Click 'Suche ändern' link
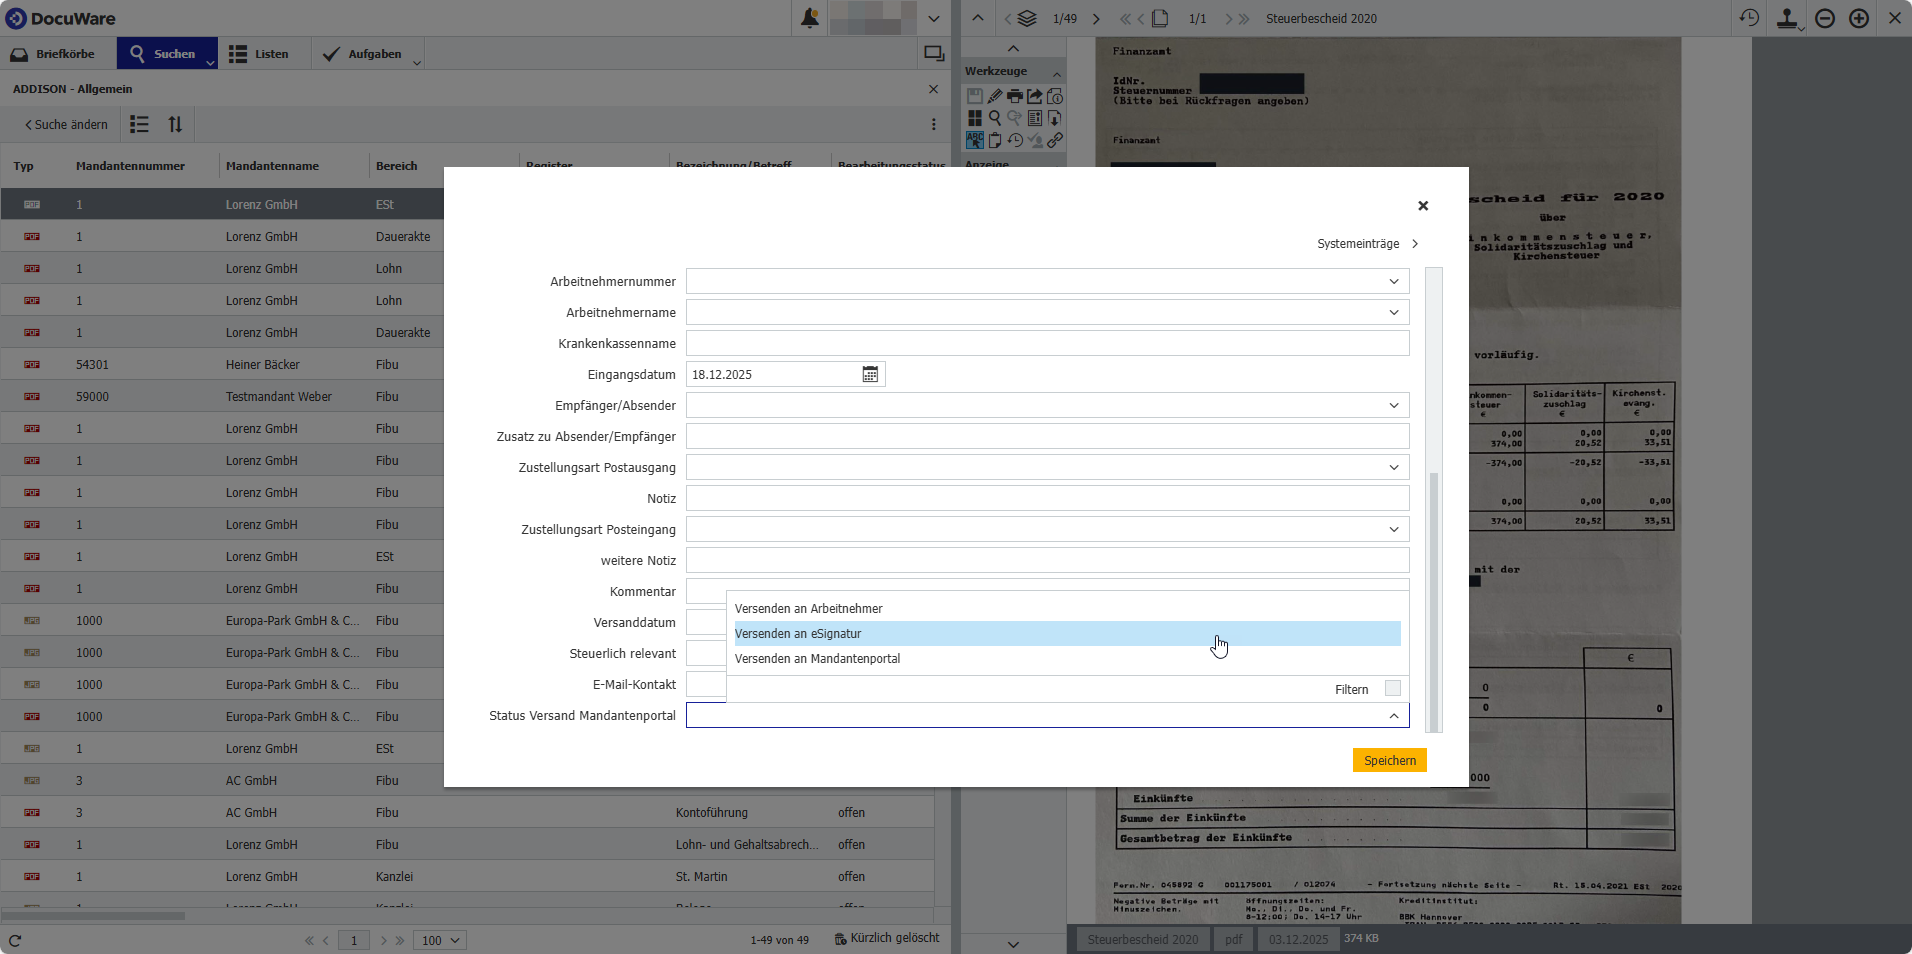Screen dimensions: 1912x954 (66, 125)
